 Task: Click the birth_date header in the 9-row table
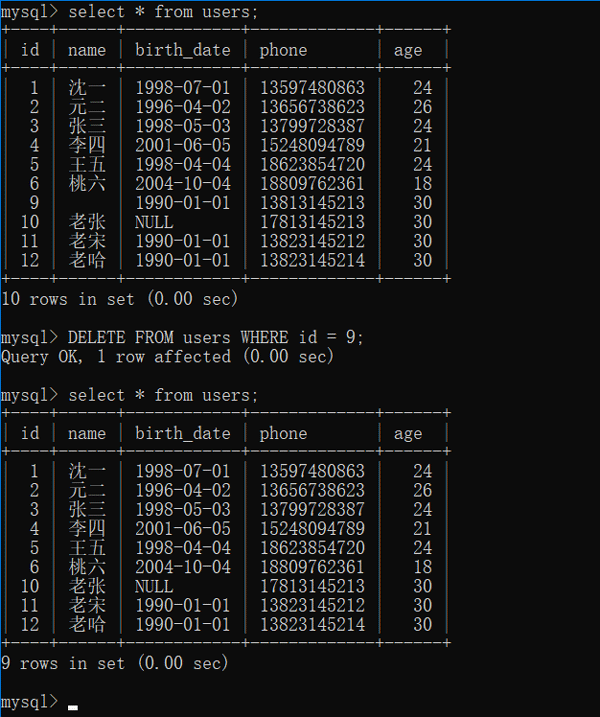183,433
